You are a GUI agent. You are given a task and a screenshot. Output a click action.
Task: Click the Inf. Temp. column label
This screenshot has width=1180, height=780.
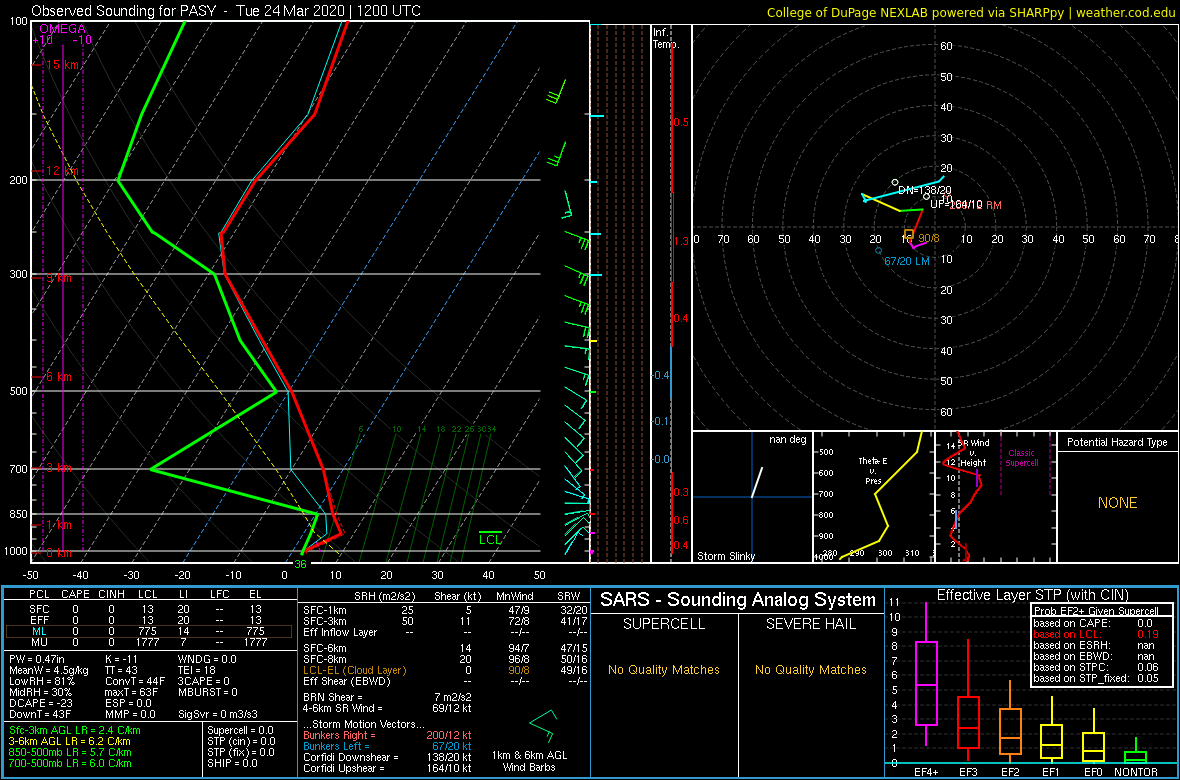pos(665,38)
